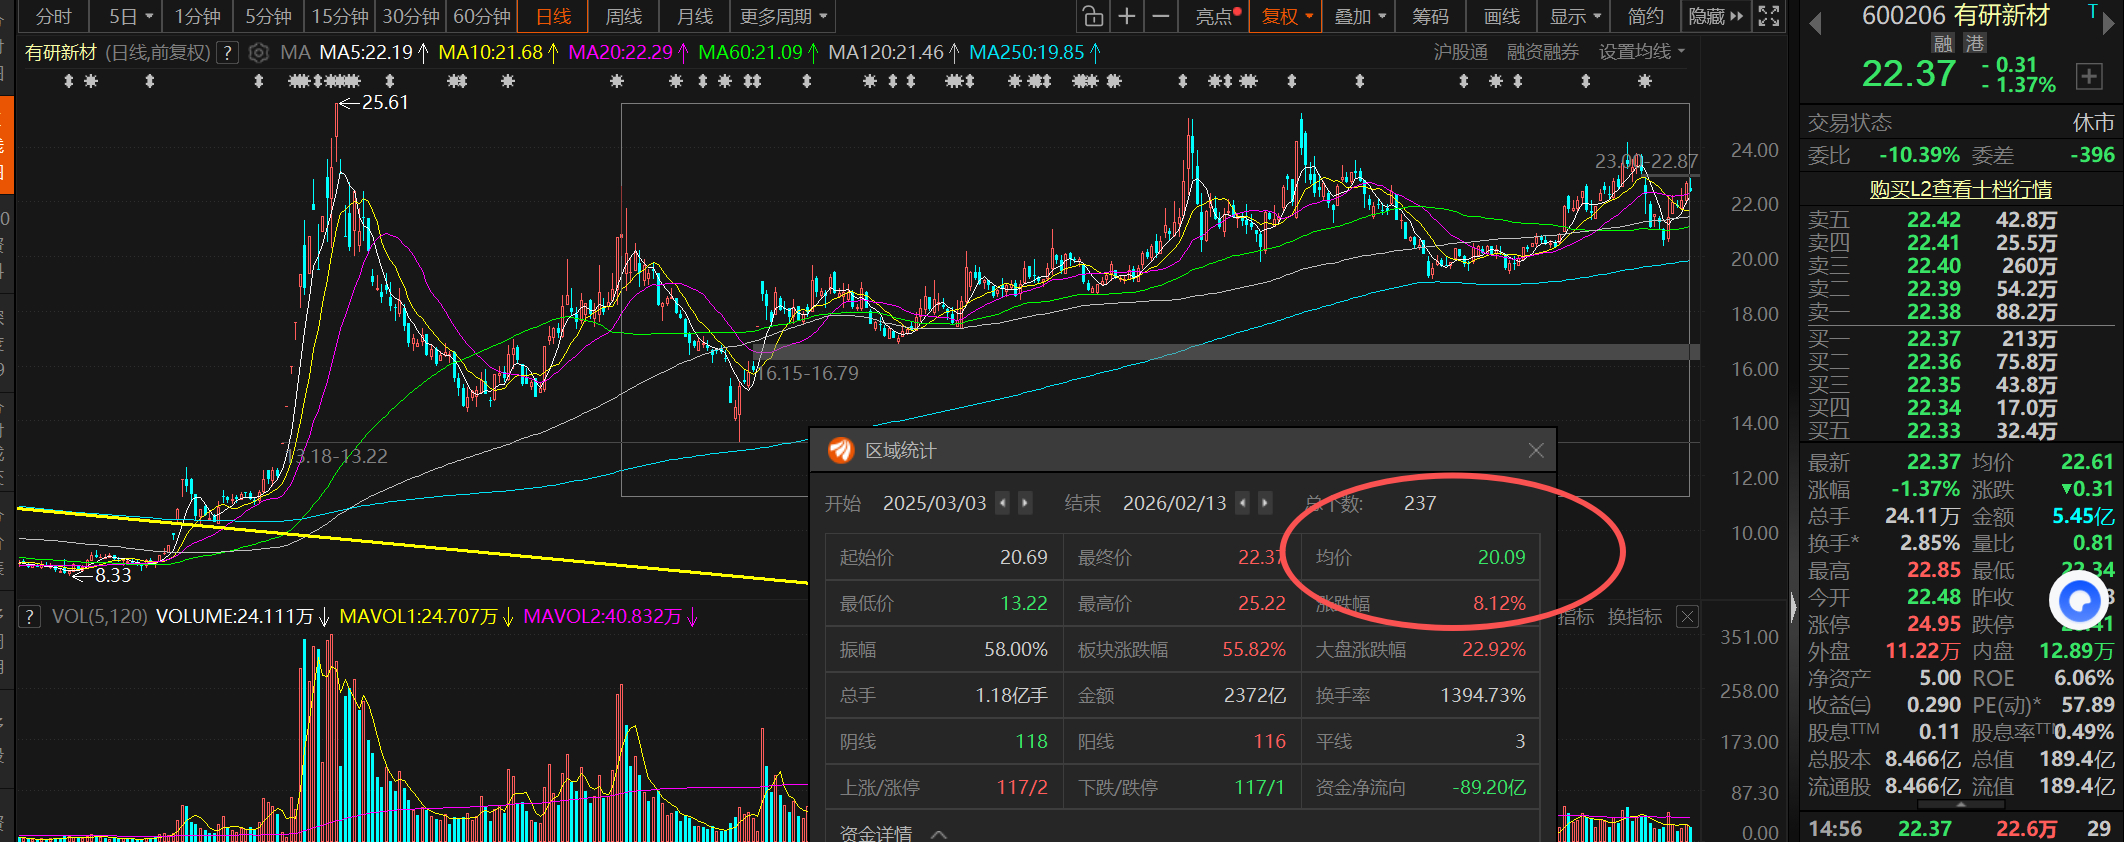Click MA5:22.19 indicator label
2124x842 pixels.
[374, 52]
